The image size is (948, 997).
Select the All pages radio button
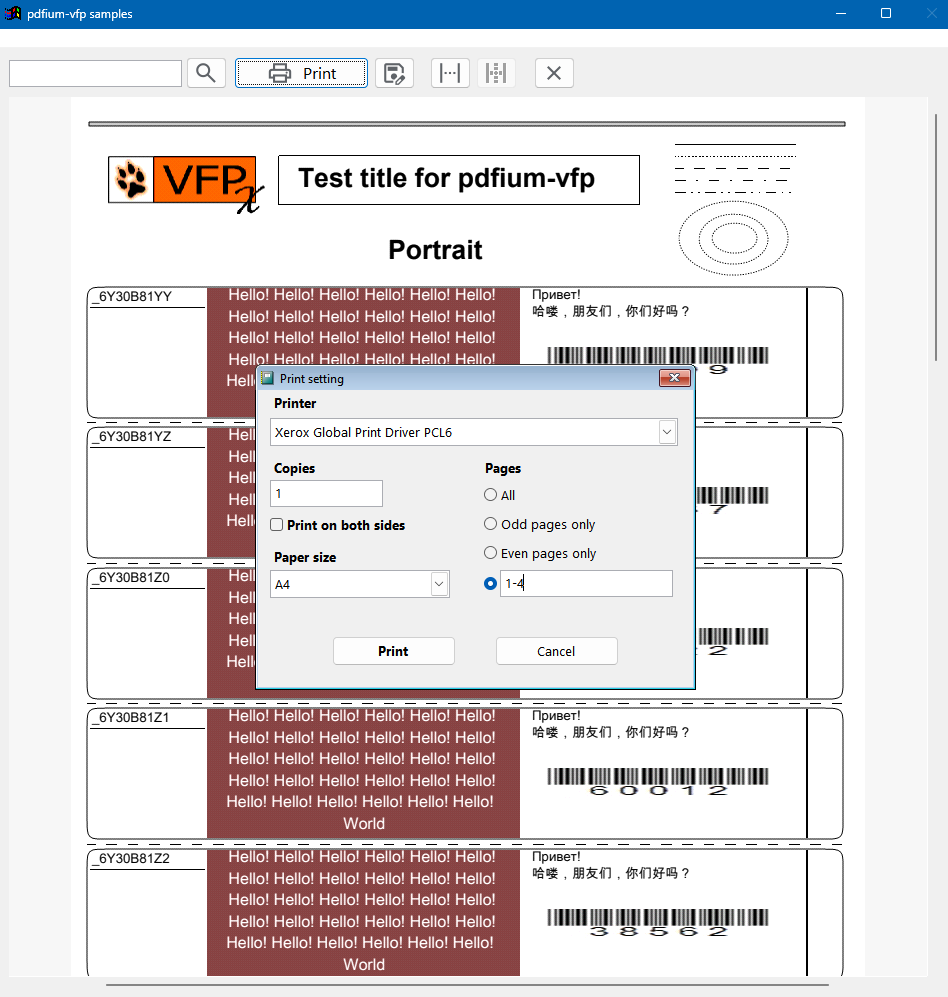(x=490, y=495)
